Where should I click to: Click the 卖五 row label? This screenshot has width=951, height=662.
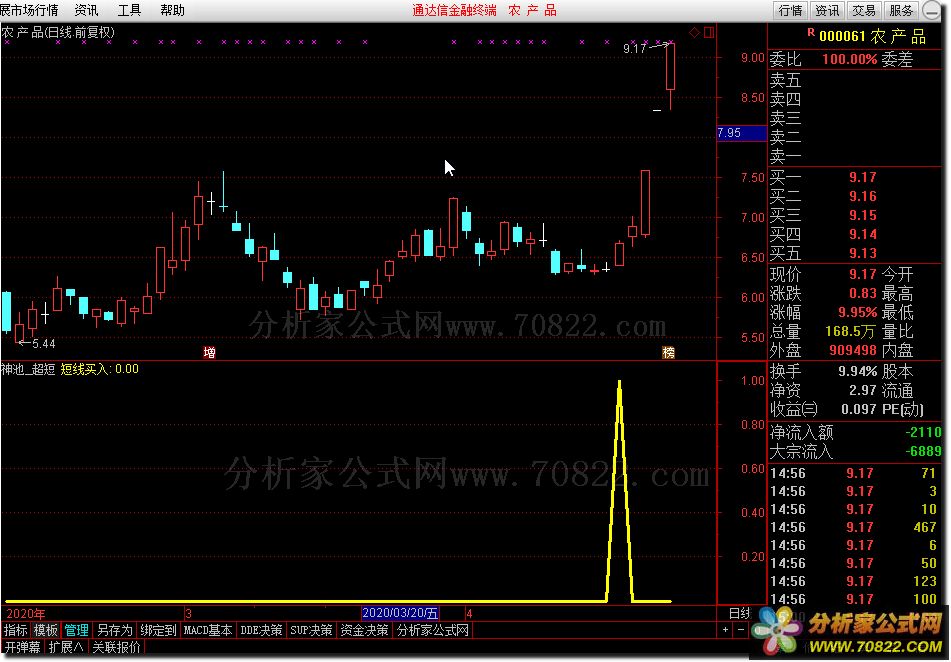pos(785,80)
